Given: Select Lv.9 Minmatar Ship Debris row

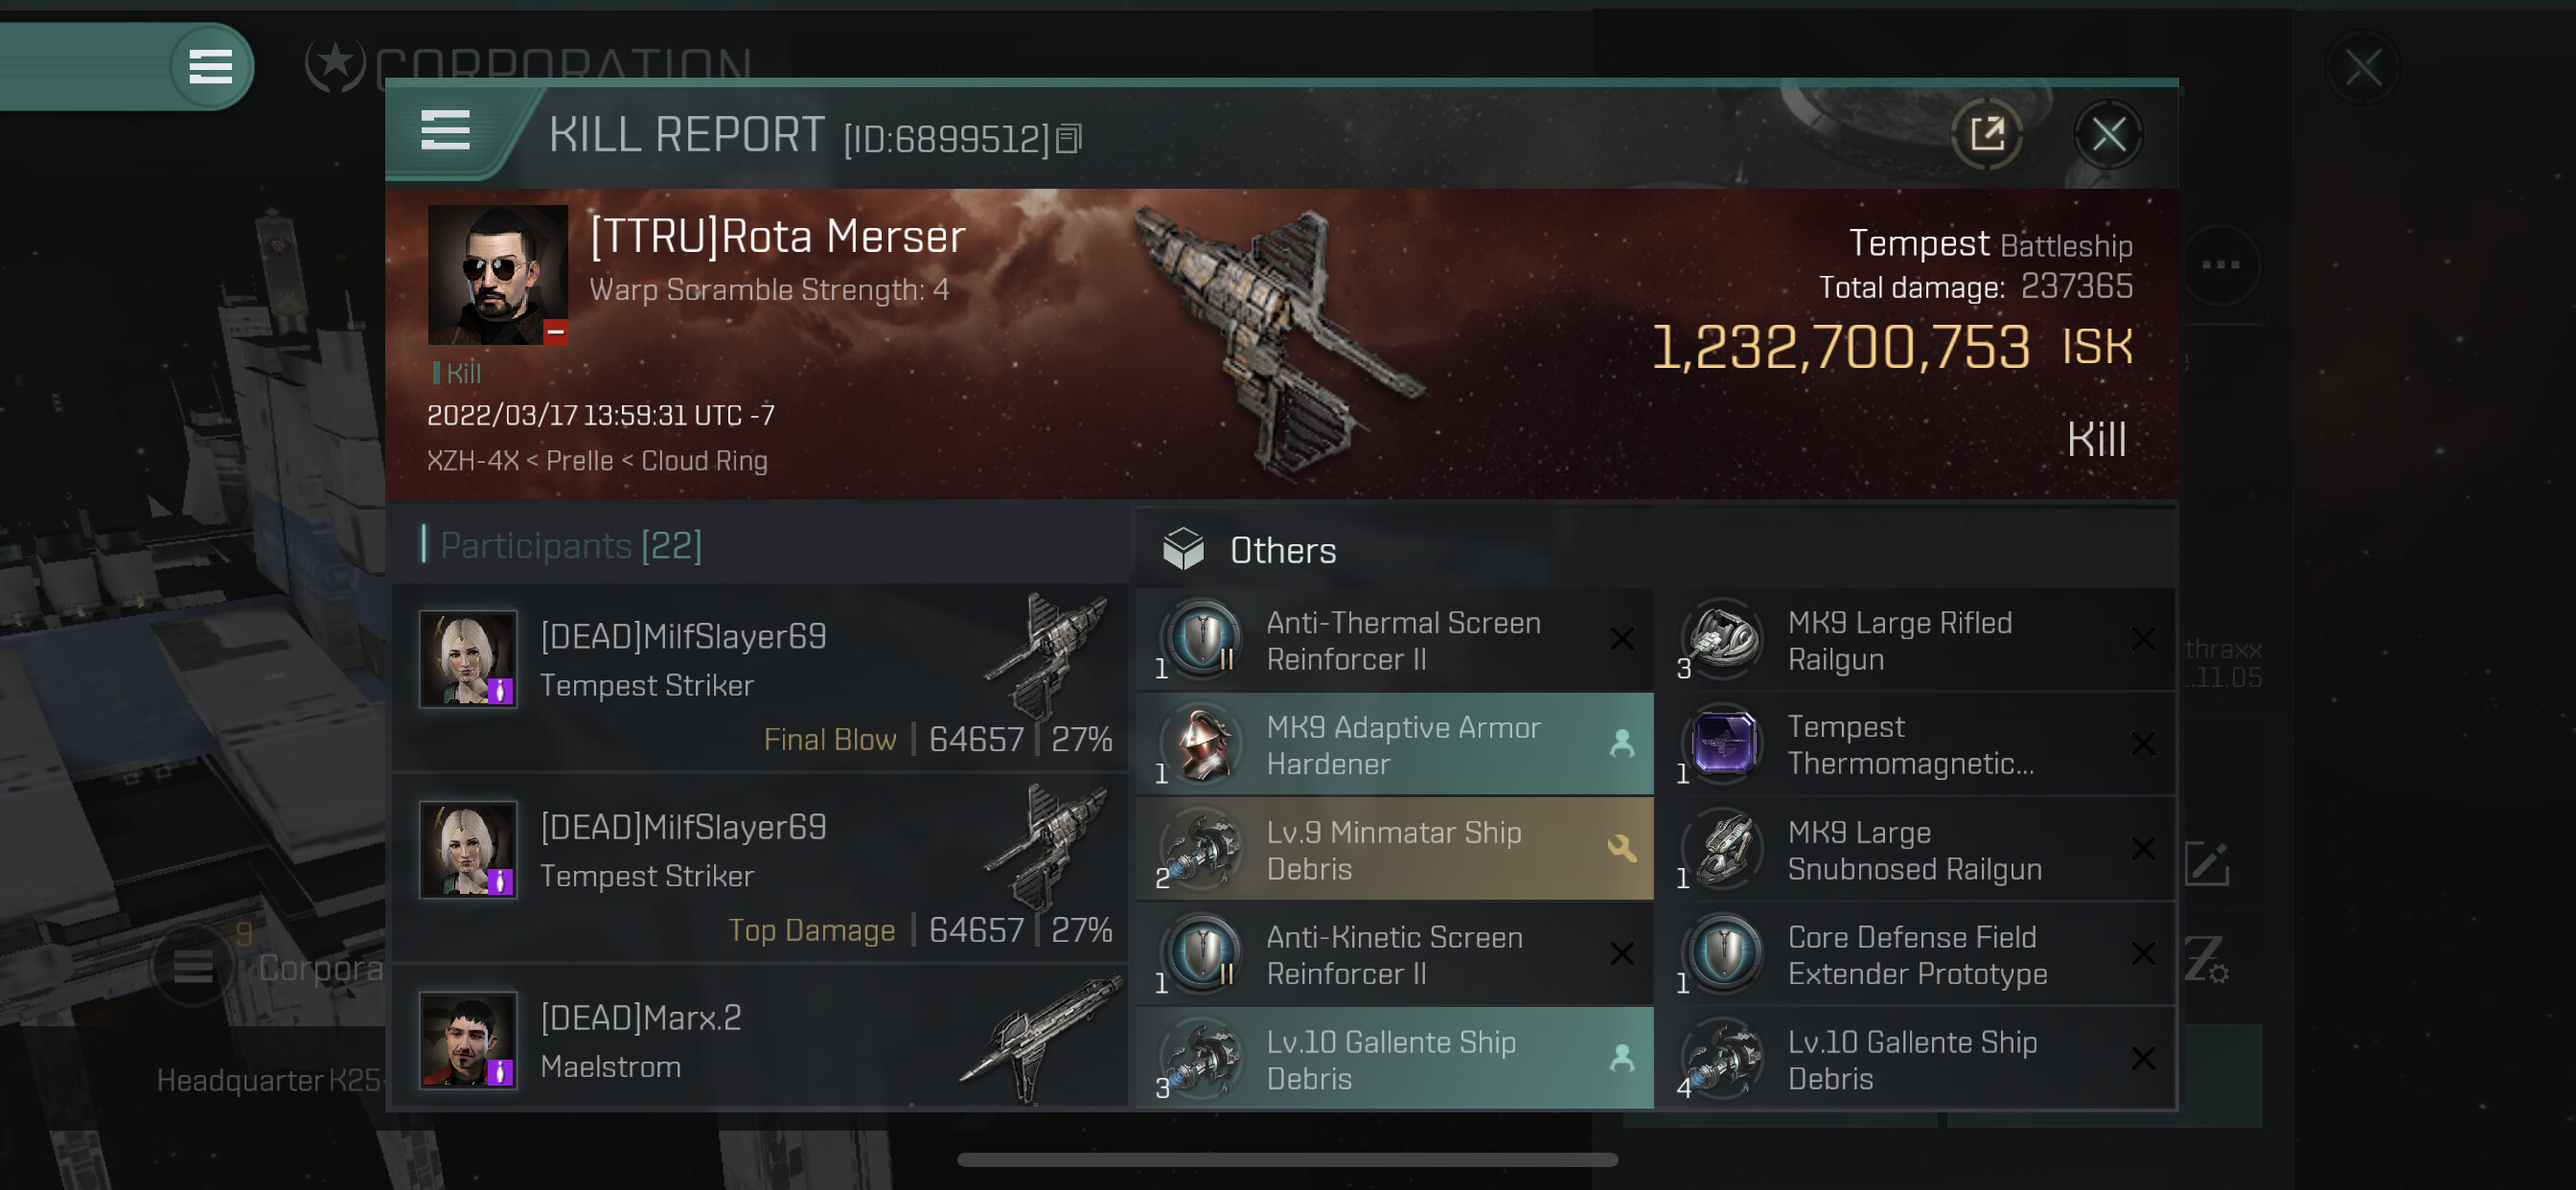Looking at the screenshot, I should click(x=1395, y=849).
